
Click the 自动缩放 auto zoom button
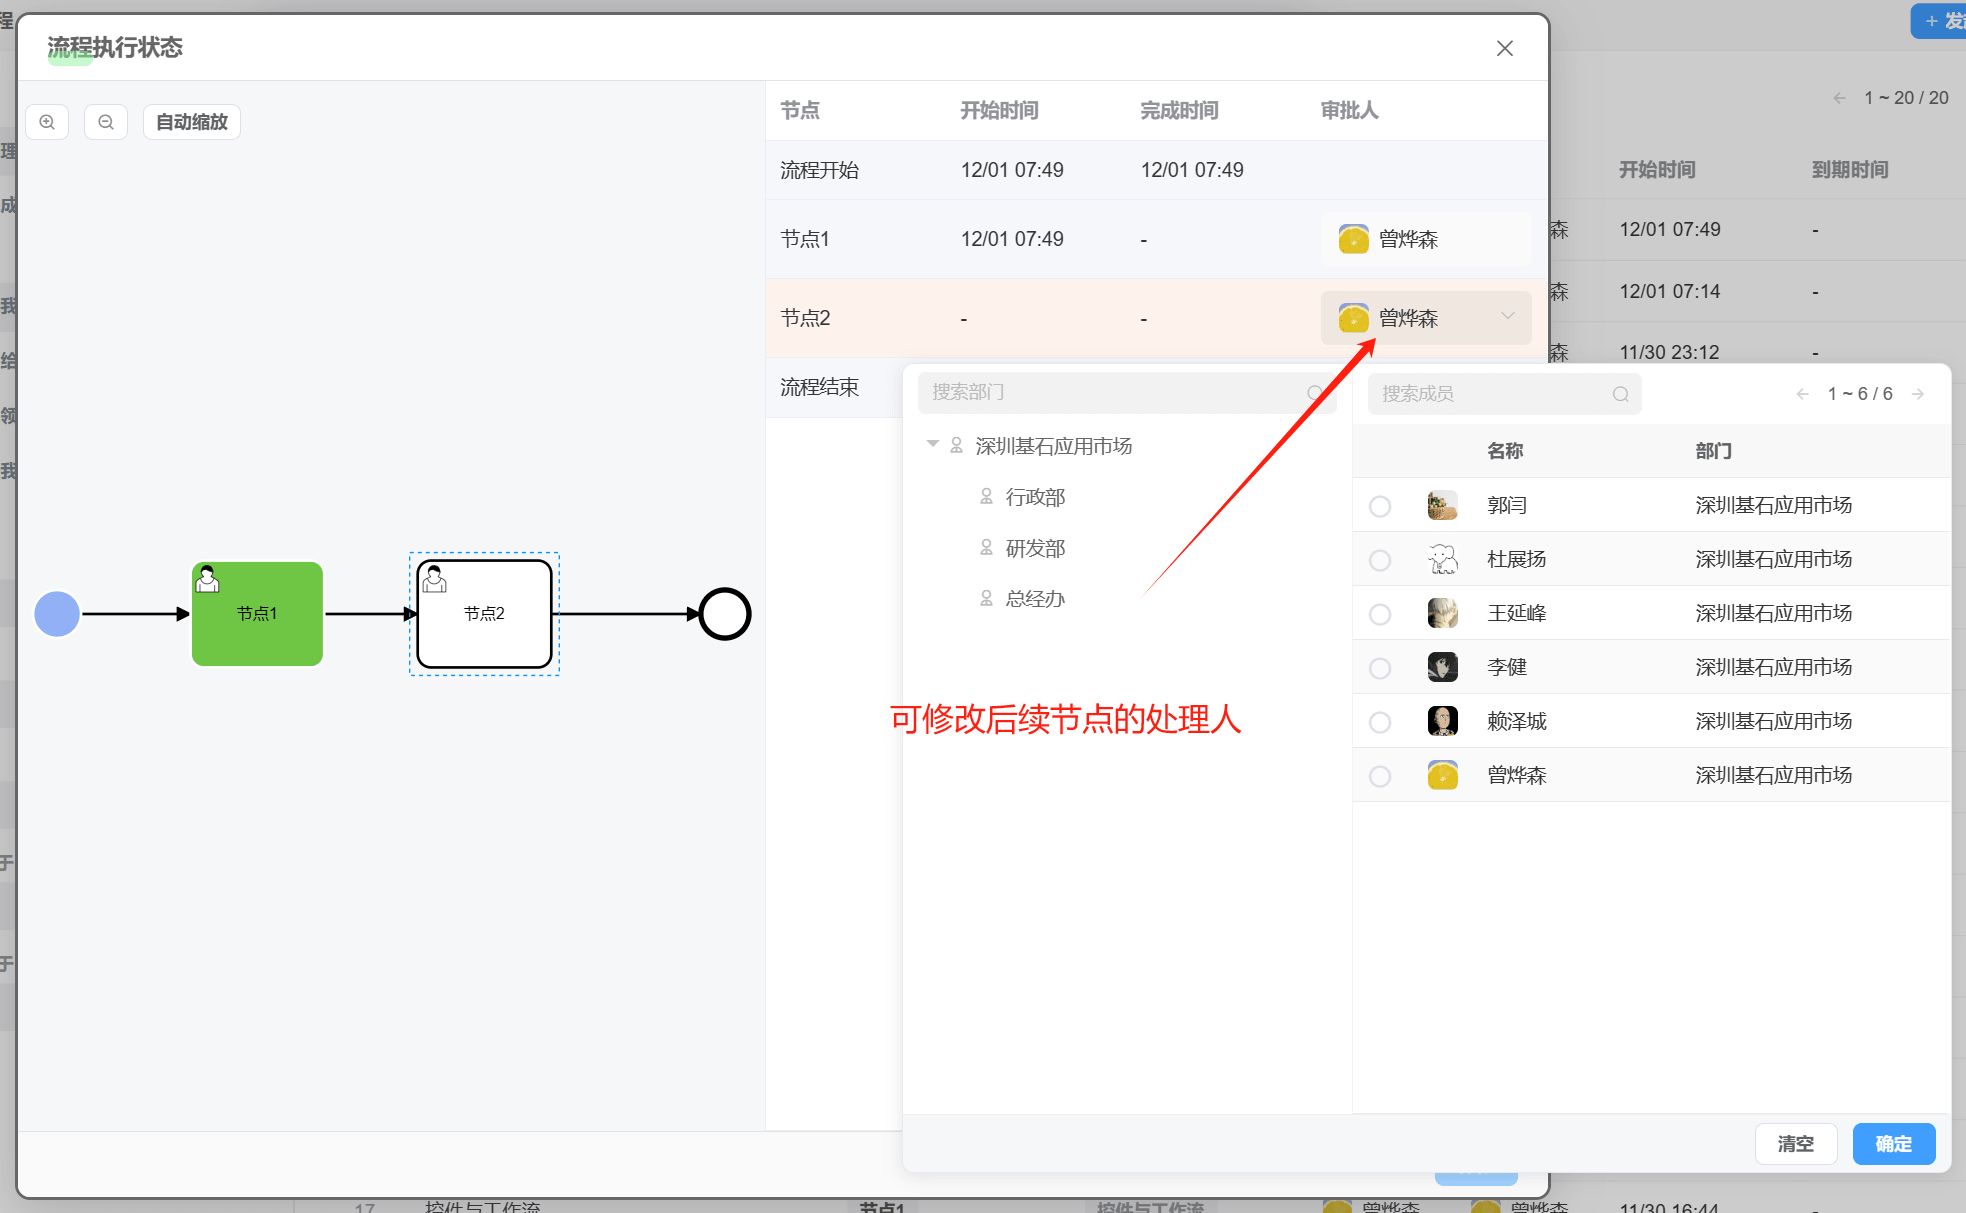[192, 122]
